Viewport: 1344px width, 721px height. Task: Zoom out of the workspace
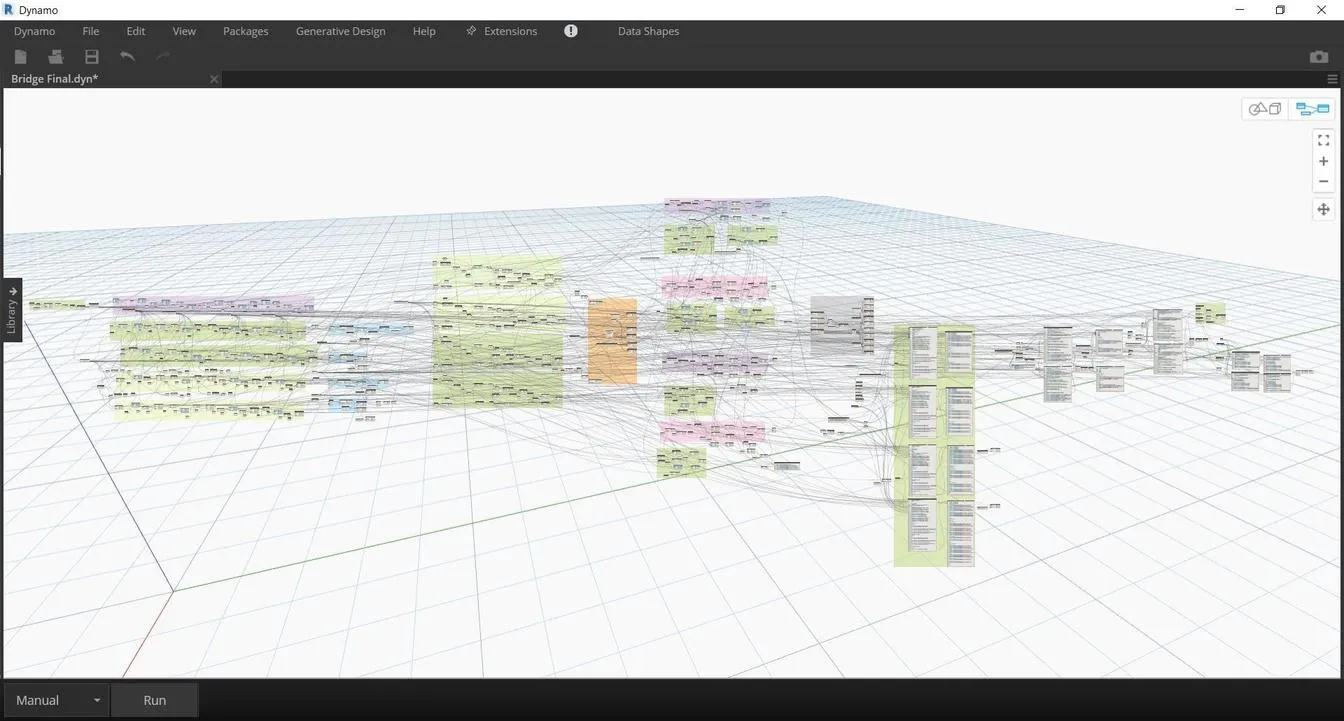1323,181
